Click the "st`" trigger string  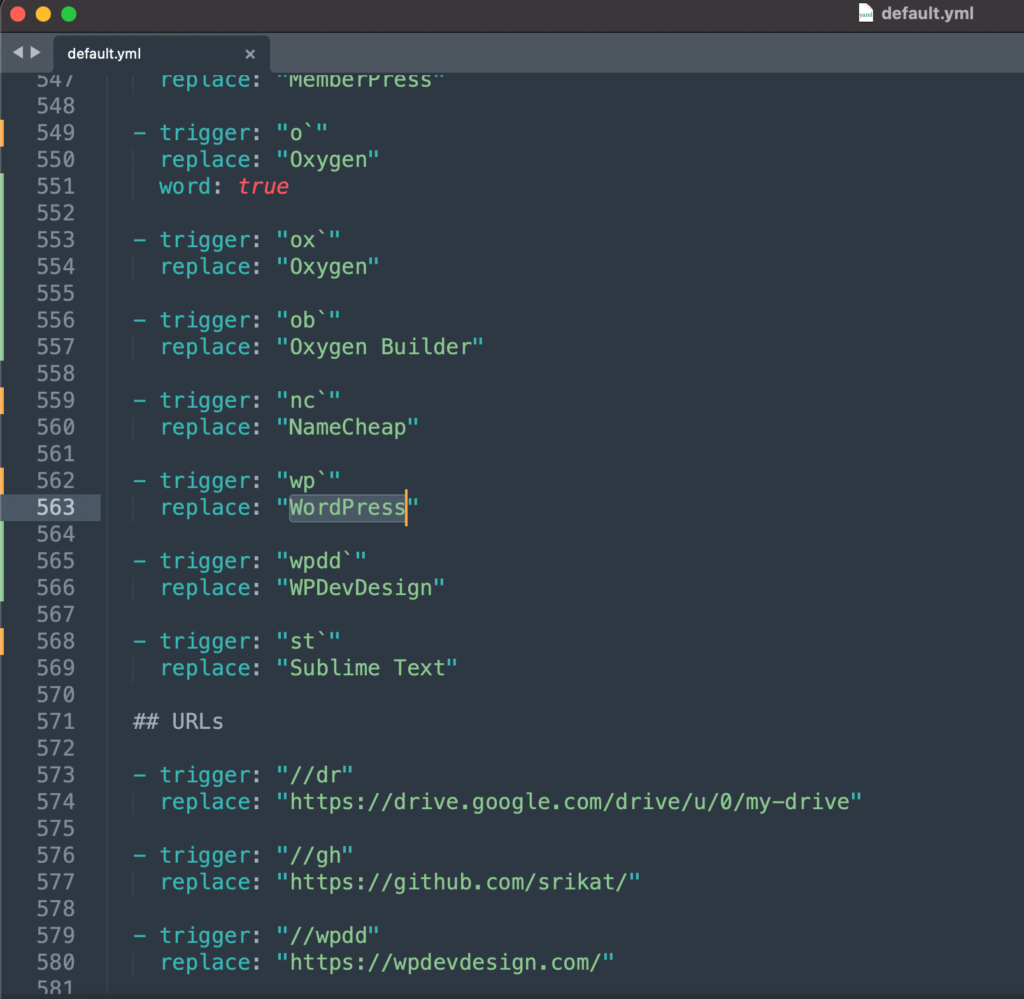(x=308, y=642)
